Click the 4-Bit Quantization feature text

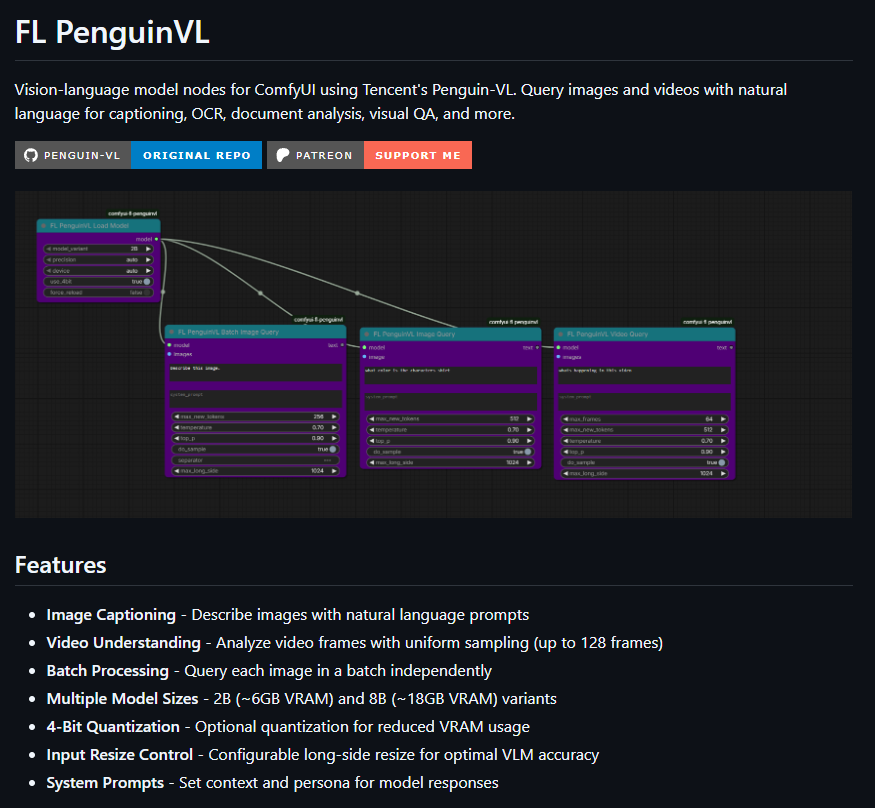point(288,727)
